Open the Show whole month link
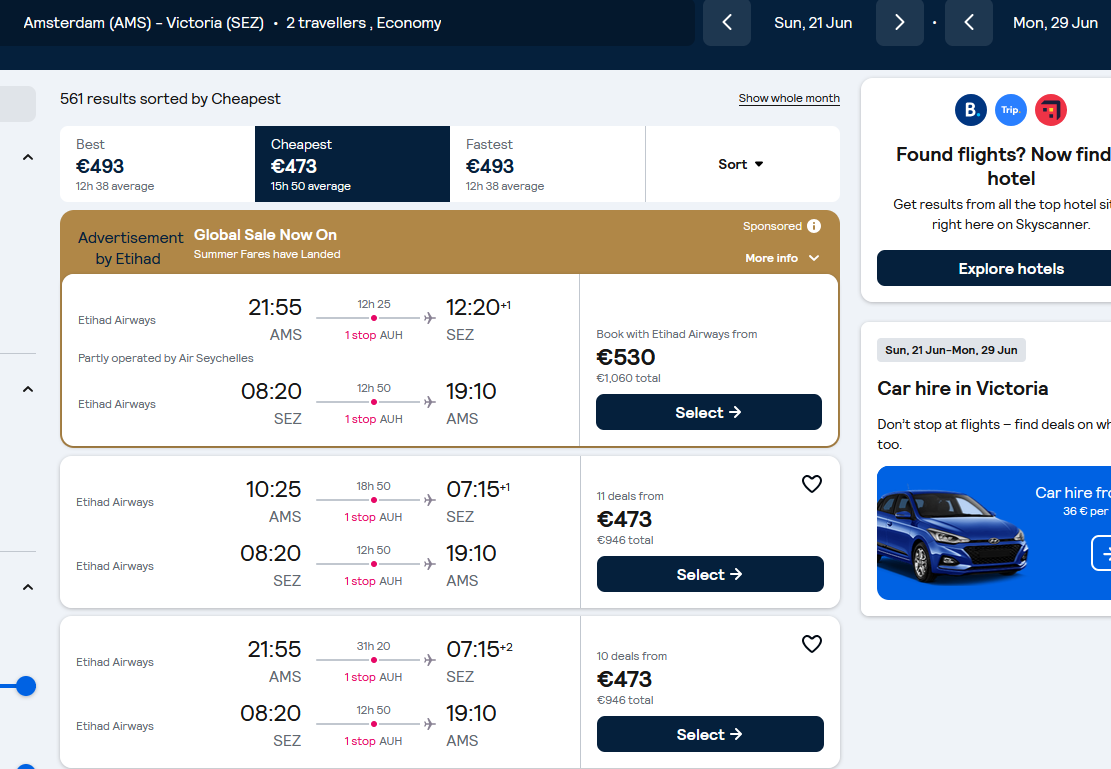The width and height of the screenshot is (1111, 769). [x=789, y=99]
